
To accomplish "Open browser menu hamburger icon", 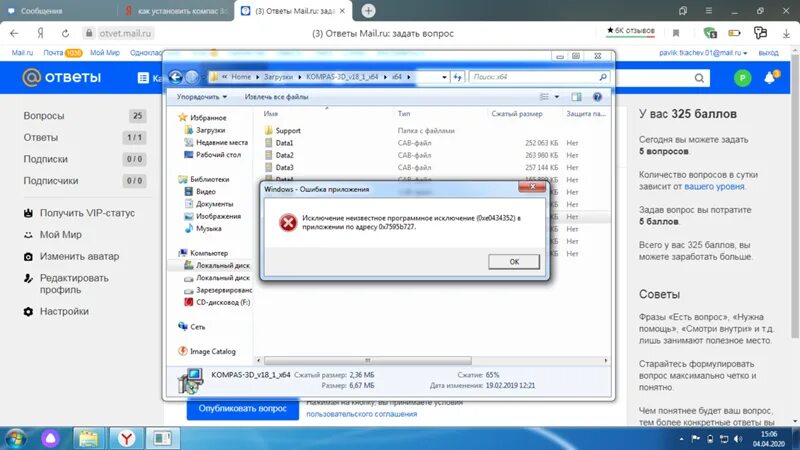I will click(709, 11).
